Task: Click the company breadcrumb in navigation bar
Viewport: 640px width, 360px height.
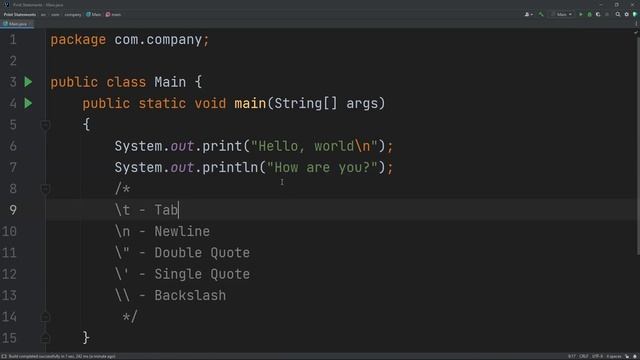Action: pyautogui.click(x=73, y=14)
